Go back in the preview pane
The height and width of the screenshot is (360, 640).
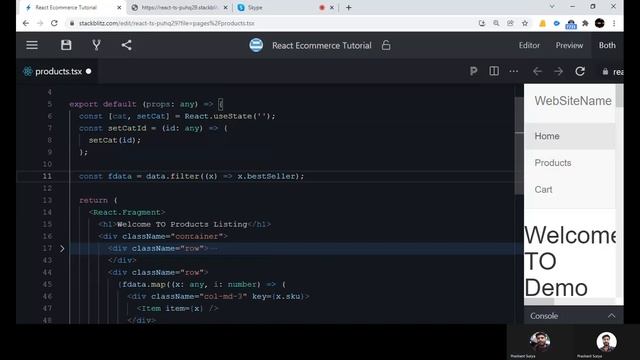click(x=537, y=71)
